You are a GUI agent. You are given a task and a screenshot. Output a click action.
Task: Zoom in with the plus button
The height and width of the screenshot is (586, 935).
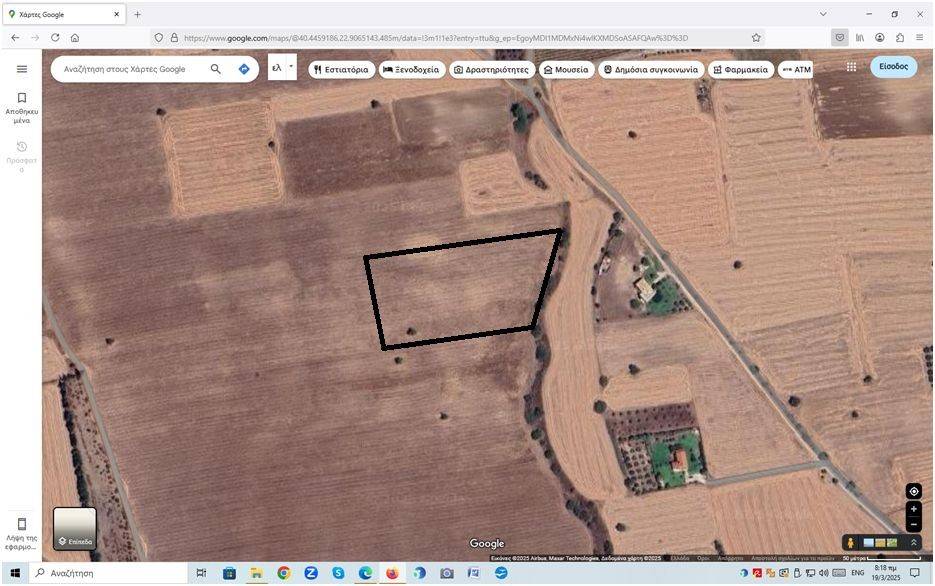pyautogui.click(x=913, y=509)
